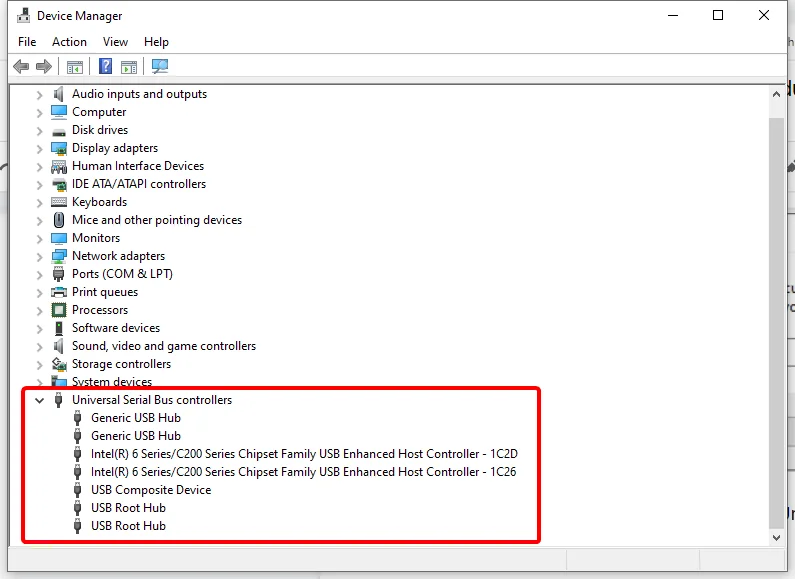Select the System devices label

[112, 382]
